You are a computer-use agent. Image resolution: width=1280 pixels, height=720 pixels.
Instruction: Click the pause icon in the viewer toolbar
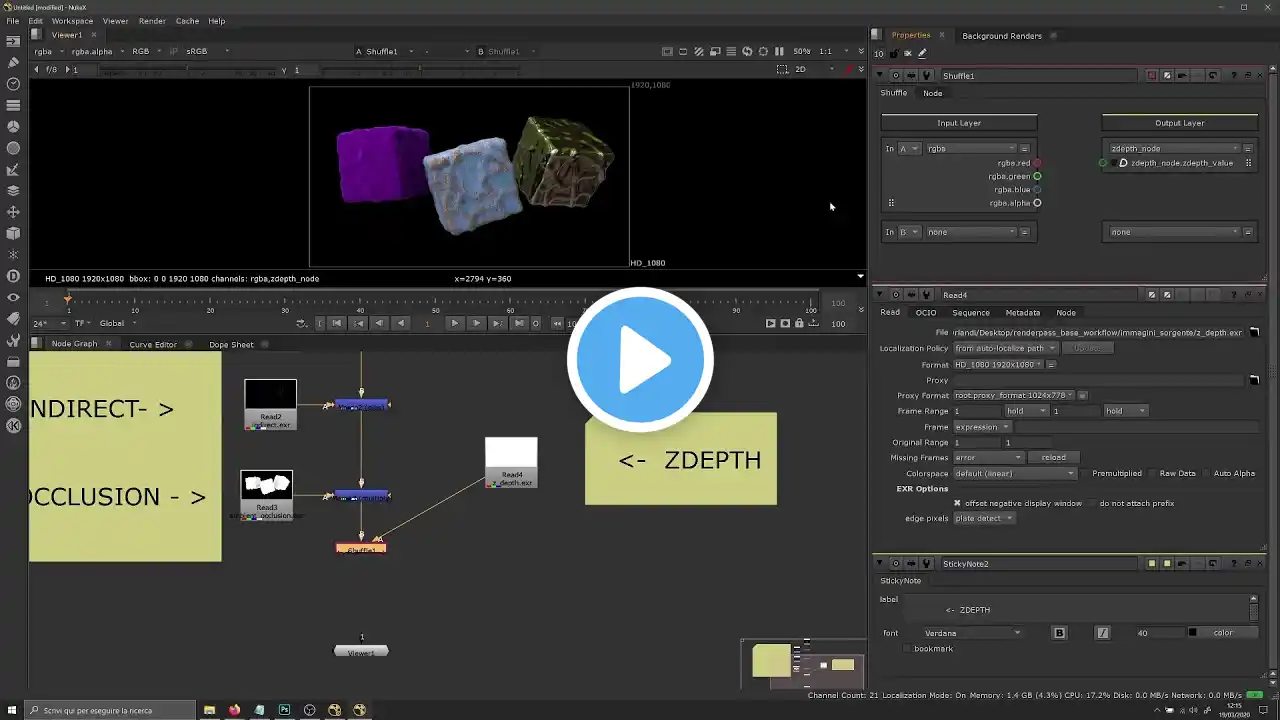779,51
